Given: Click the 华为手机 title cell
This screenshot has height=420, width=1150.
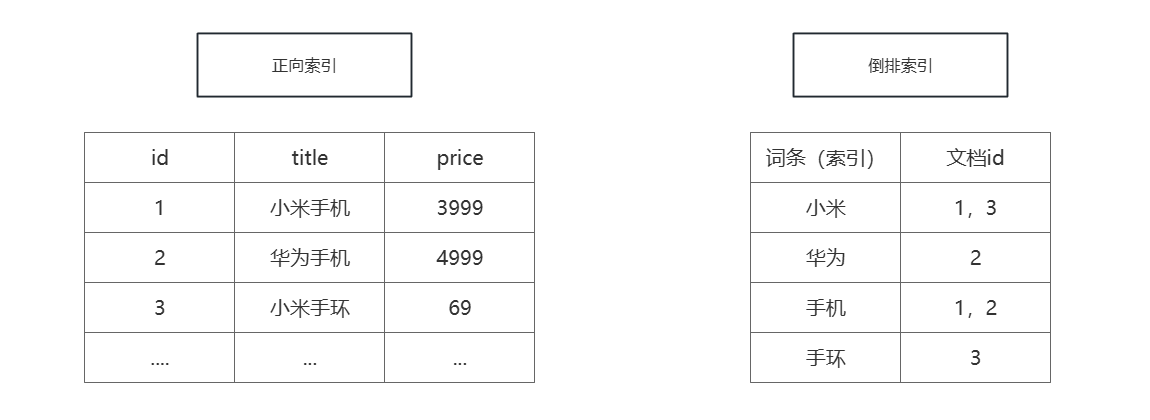Looking at the screenshot, I should pyautogui.click(x=309, y=258).
